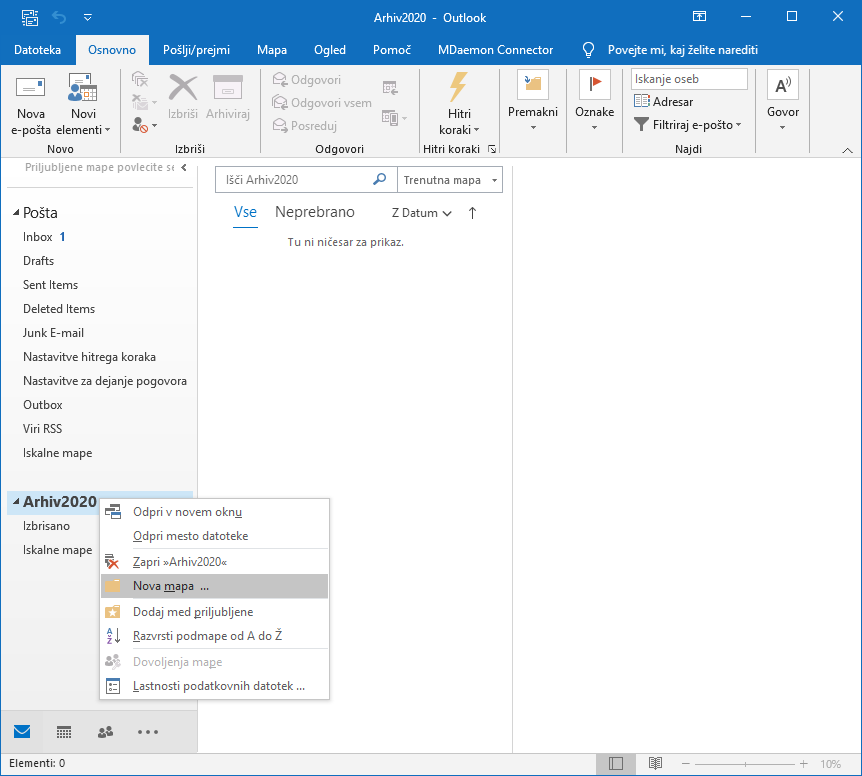Click the send/receive all folders quick access icon
The width and height of the screenshot is (862, 776).
coord(30,18)
